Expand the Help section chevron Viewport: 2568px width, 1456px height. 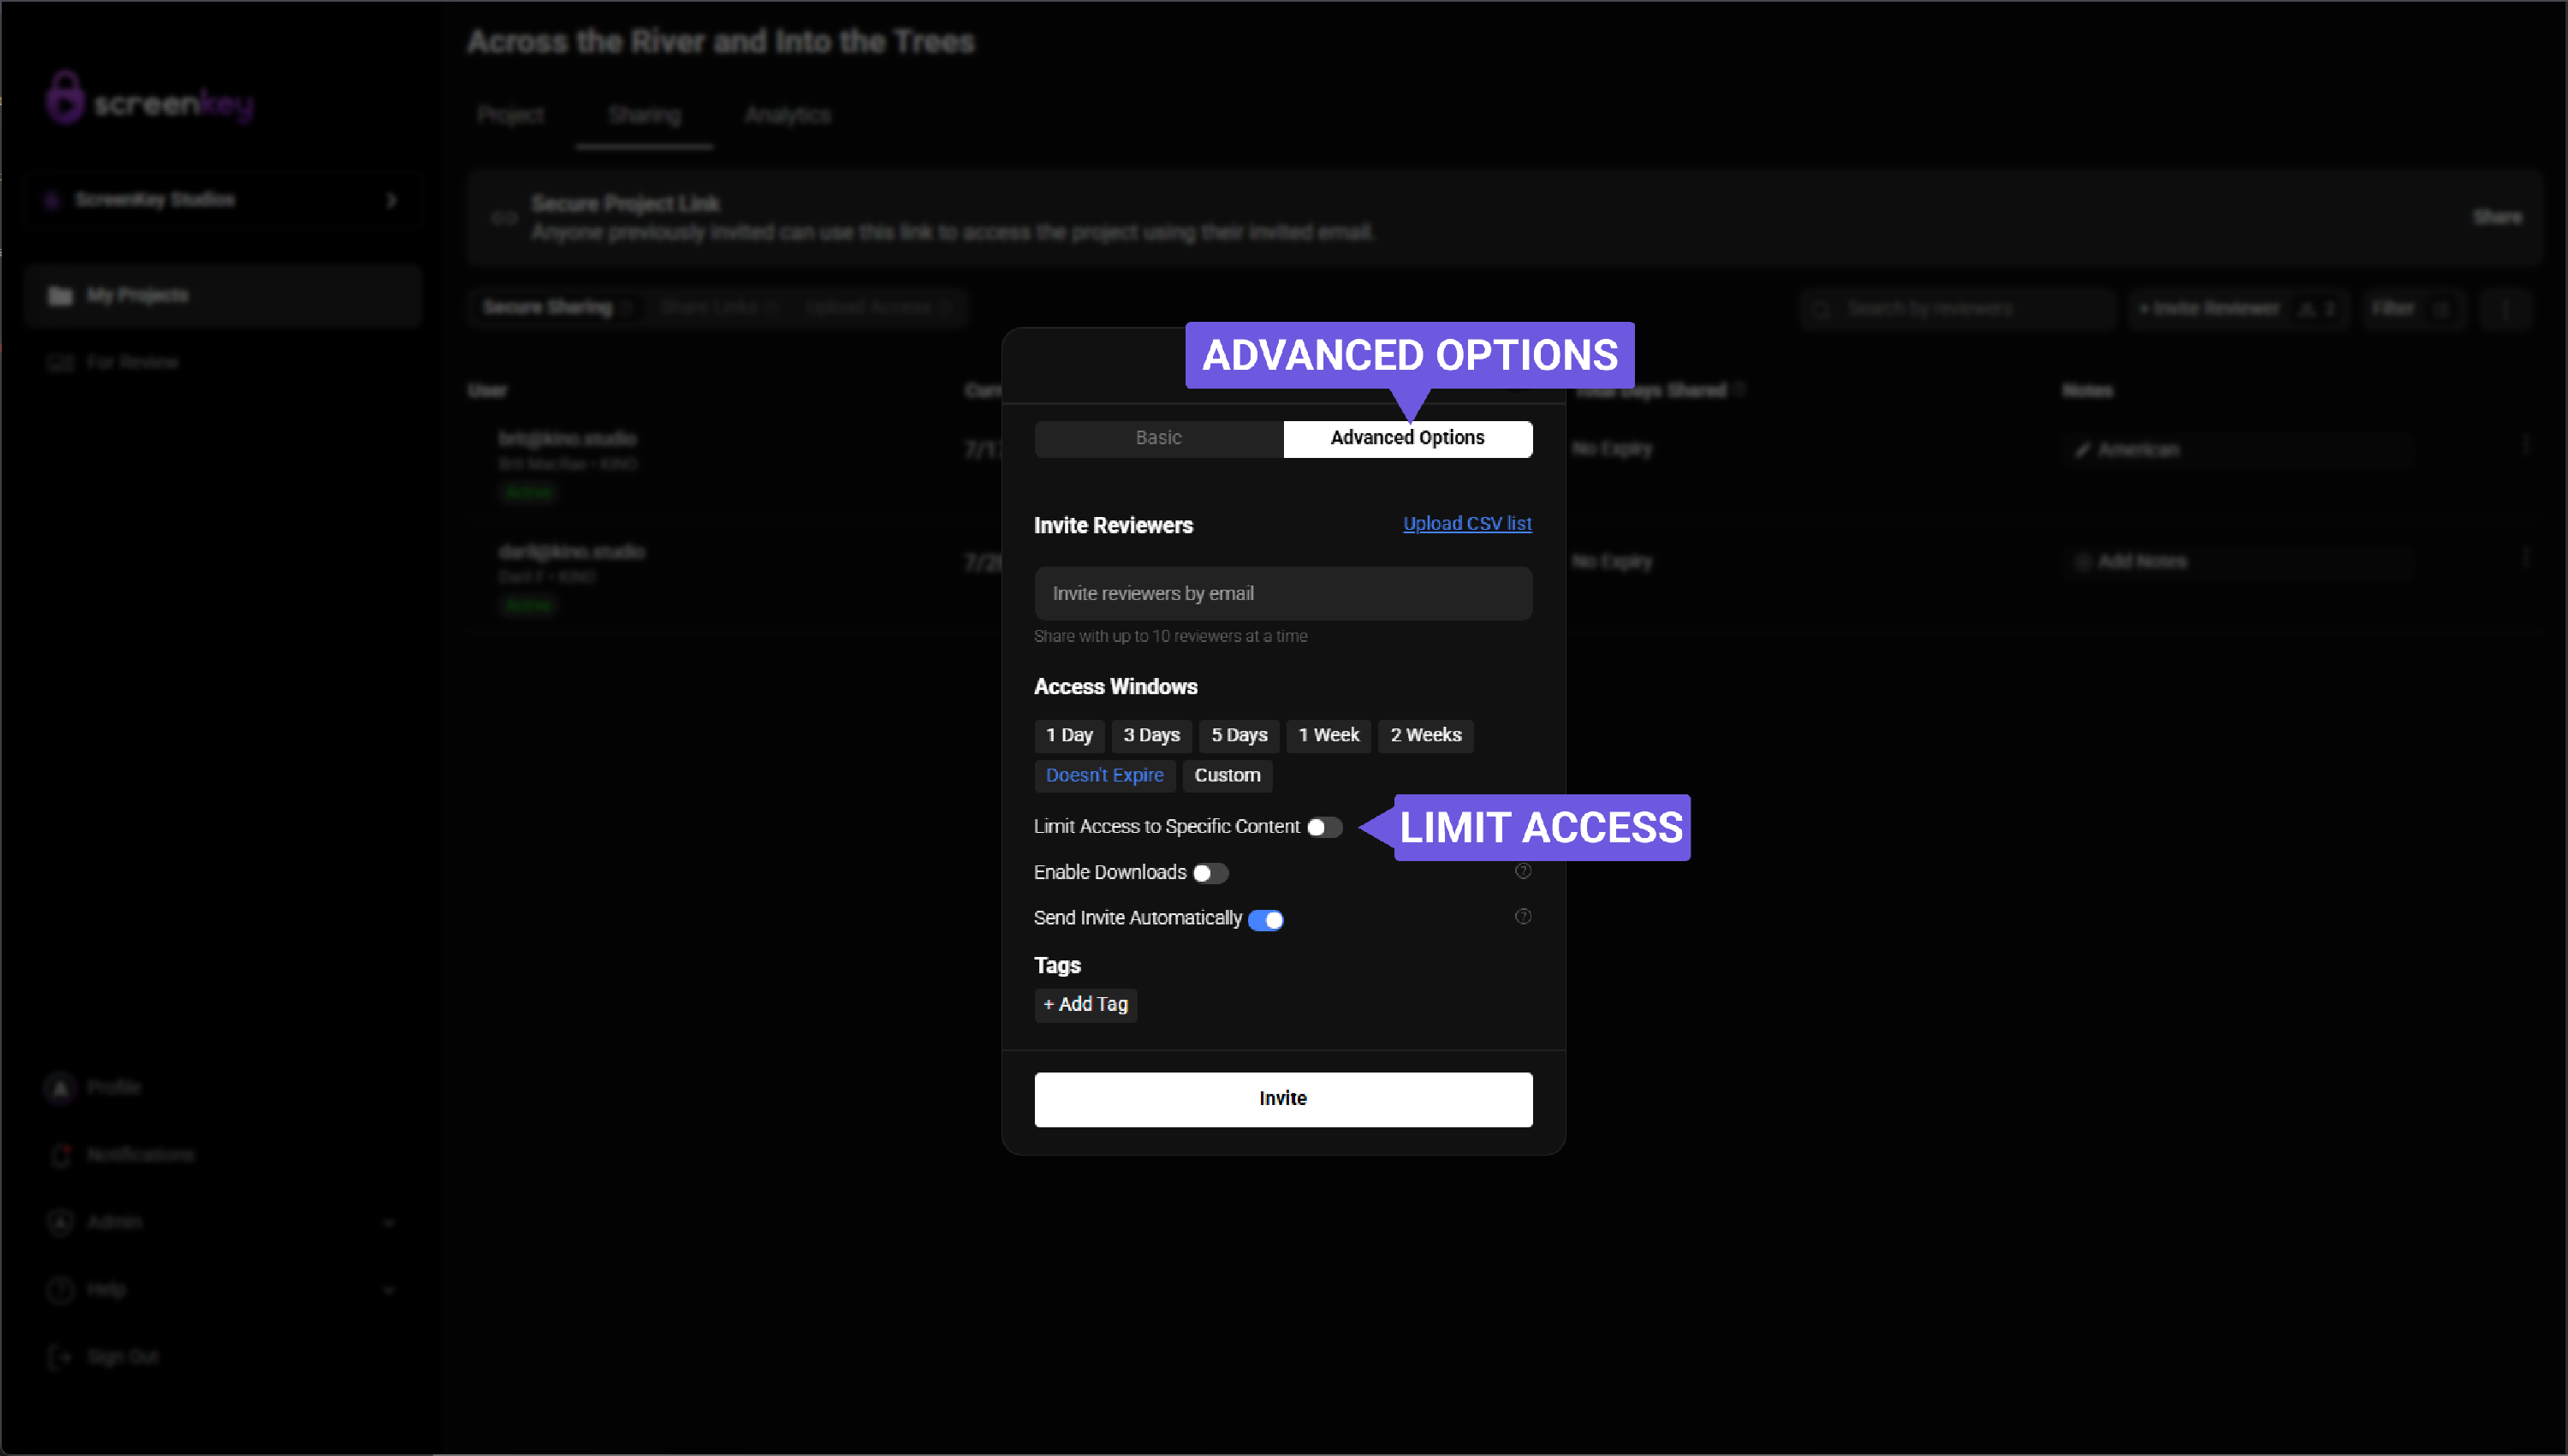pos(389,1290)
